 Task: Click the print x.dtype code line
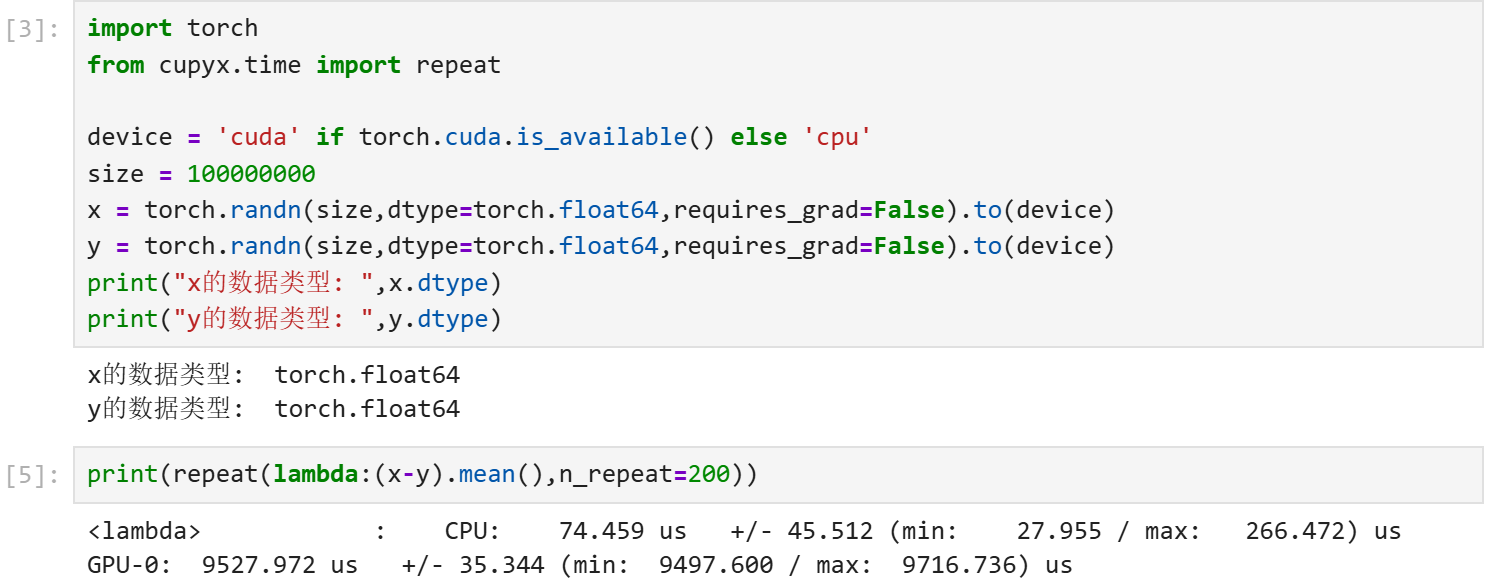tap(294, 283)
